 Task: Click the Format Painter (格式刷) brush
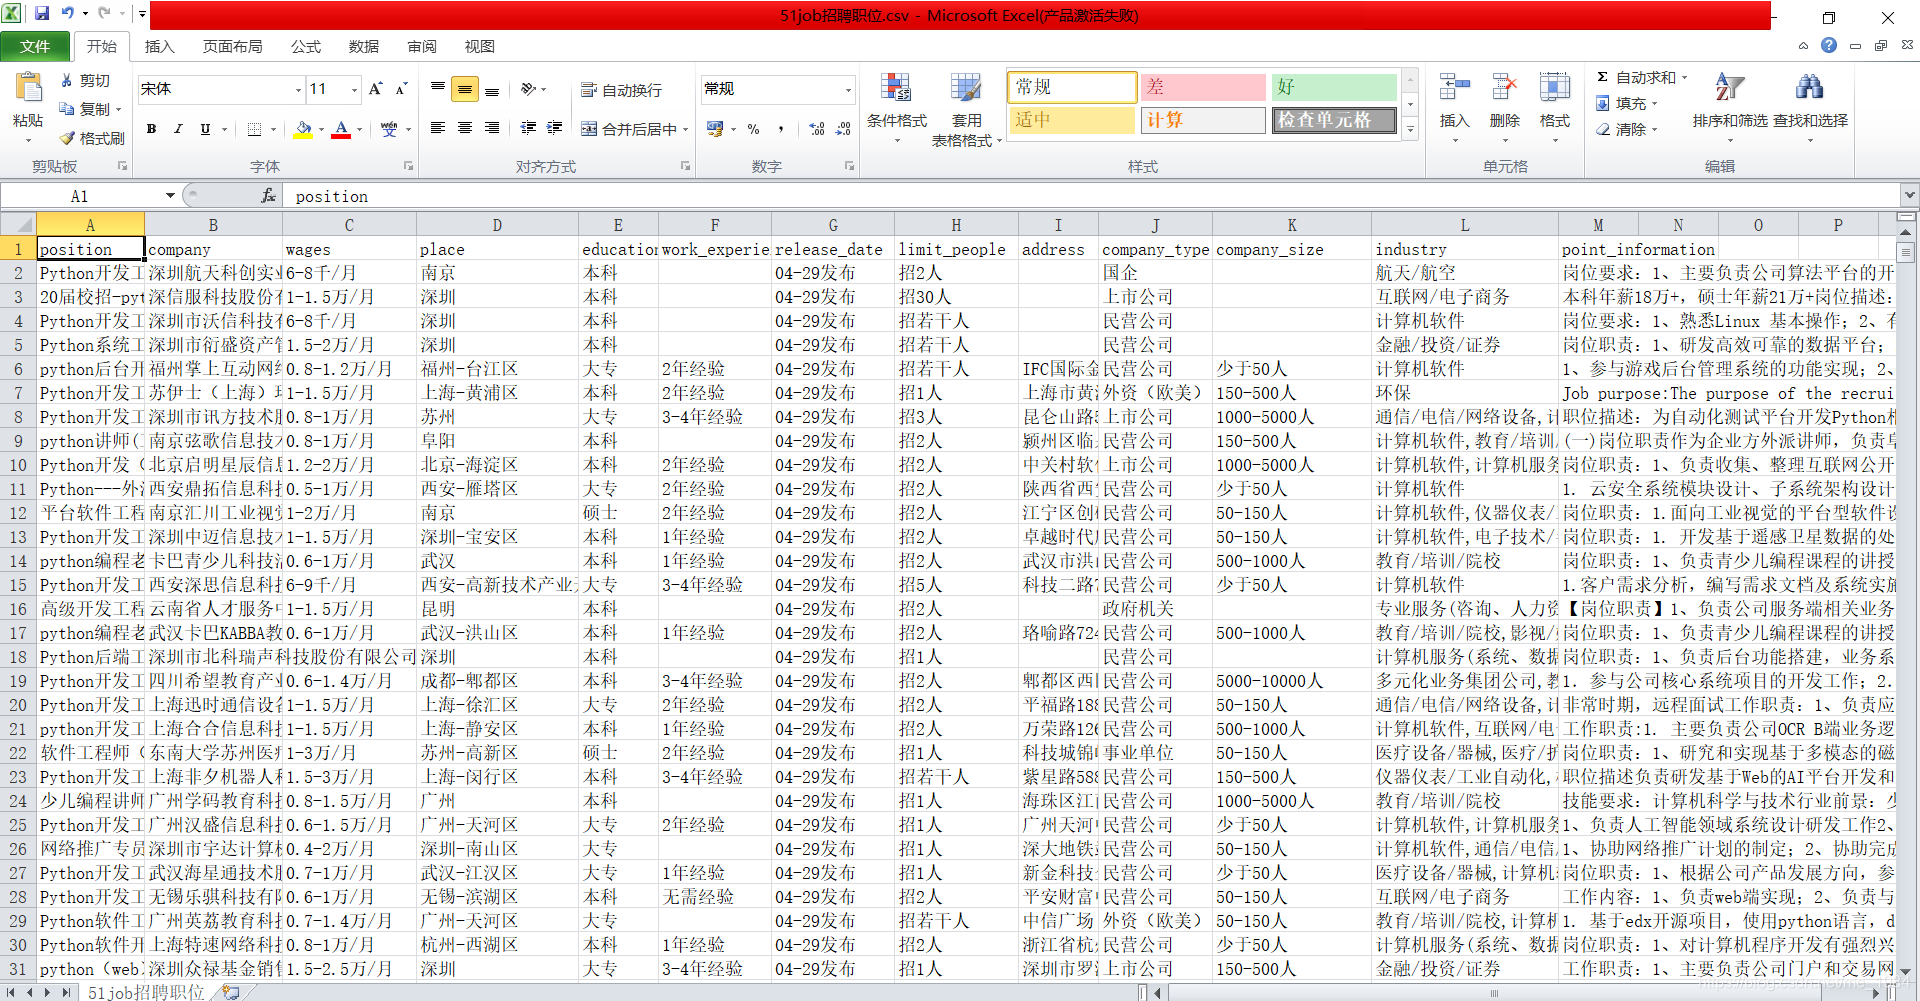point(67,138)
